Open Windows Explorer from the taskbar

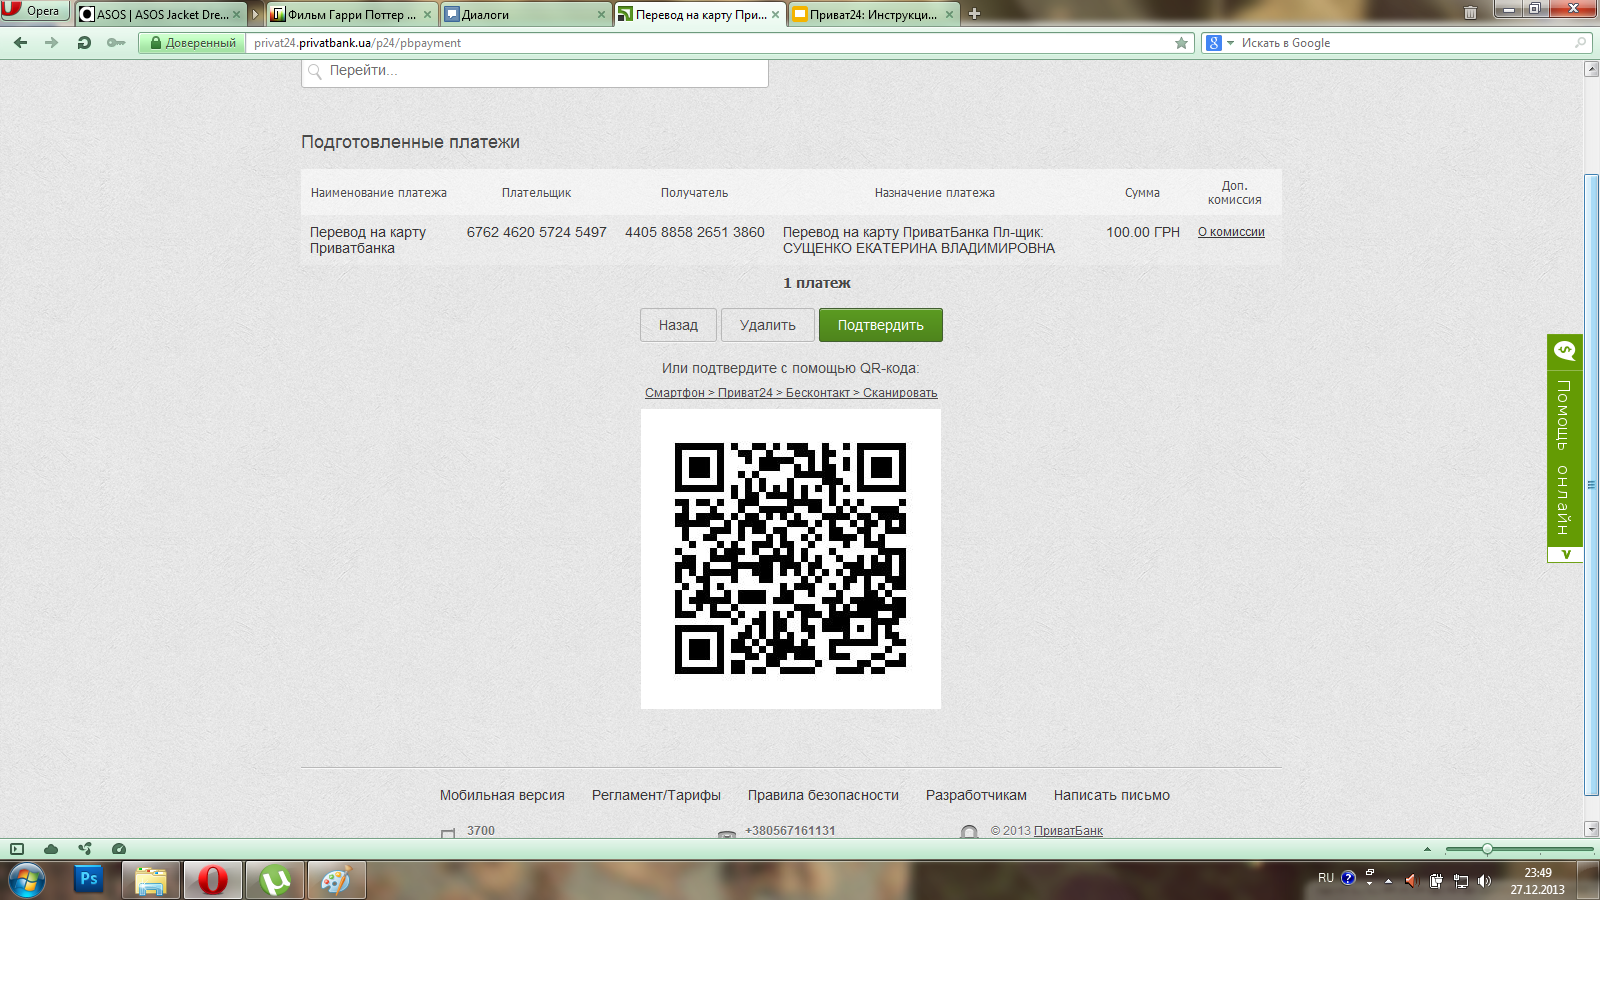[151, 880]
